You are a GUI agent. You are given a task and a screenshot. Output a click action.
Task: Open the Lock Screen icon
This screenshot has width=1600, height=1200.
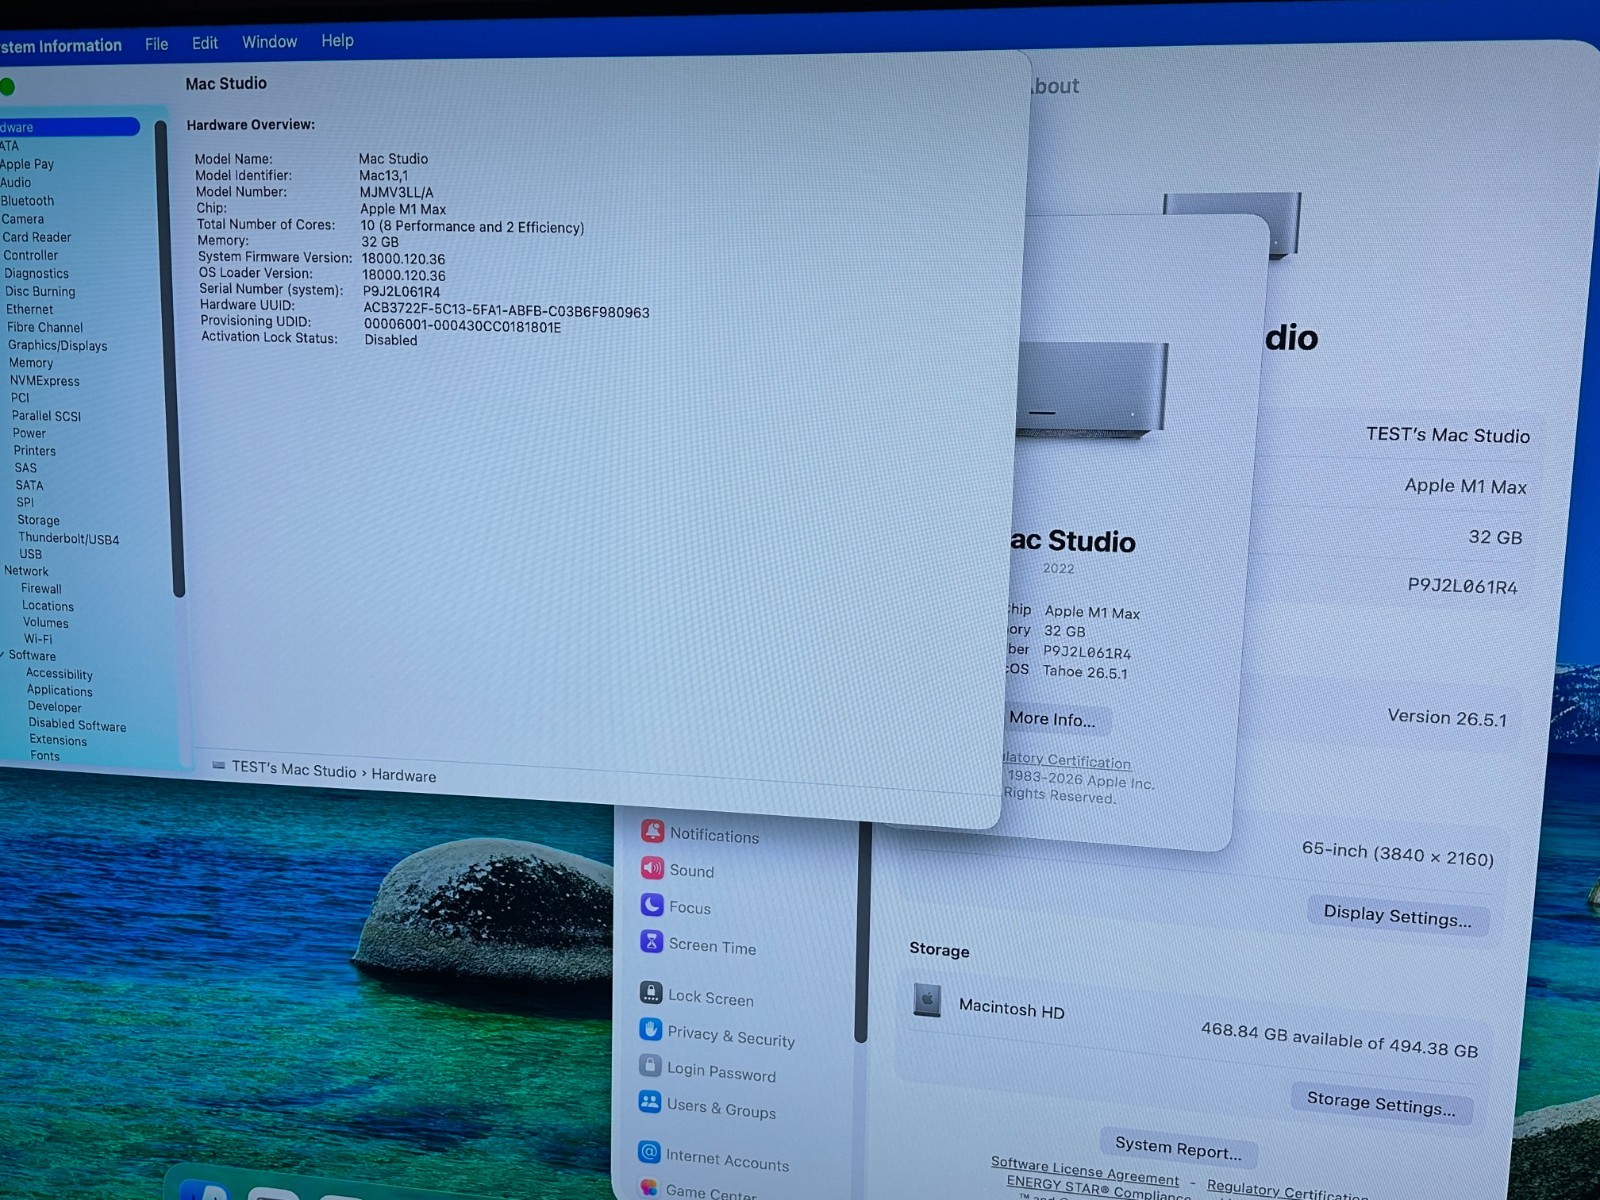[x=650, y=993]
